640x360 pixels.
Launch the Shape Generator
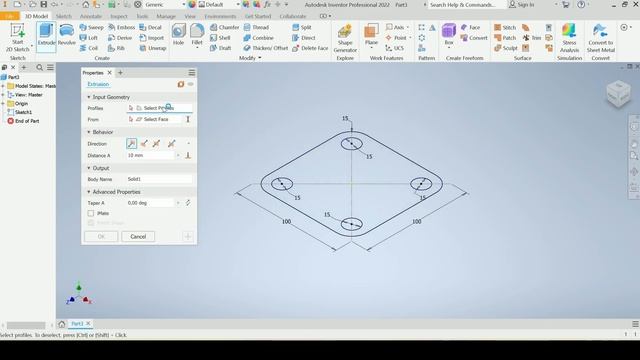pos(345,38)
